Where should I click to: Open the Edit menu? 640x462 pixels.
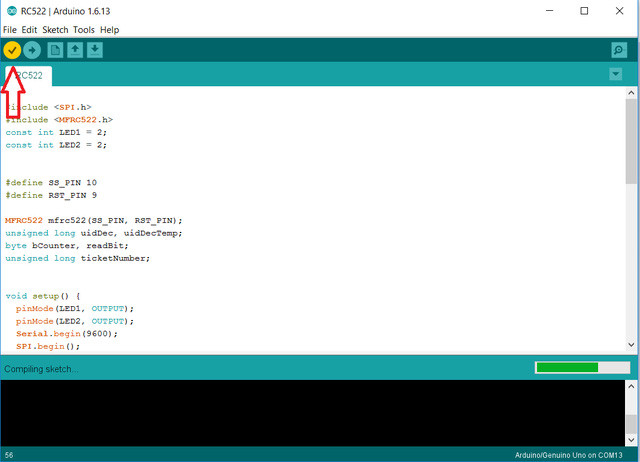click(29, 30)
